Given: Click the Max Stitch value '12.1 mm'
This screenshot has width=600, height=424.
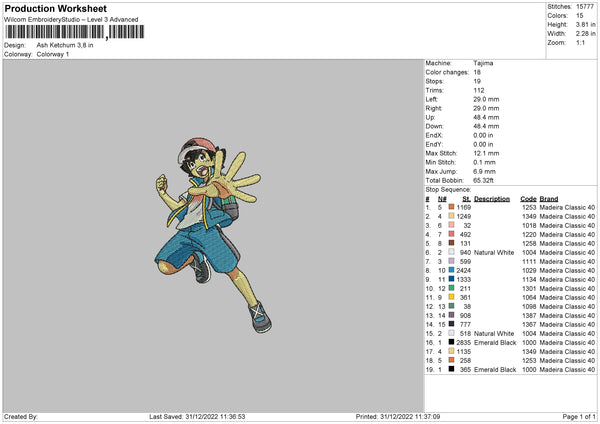Looking at the screenshot, I should click(x=486, y=153).
